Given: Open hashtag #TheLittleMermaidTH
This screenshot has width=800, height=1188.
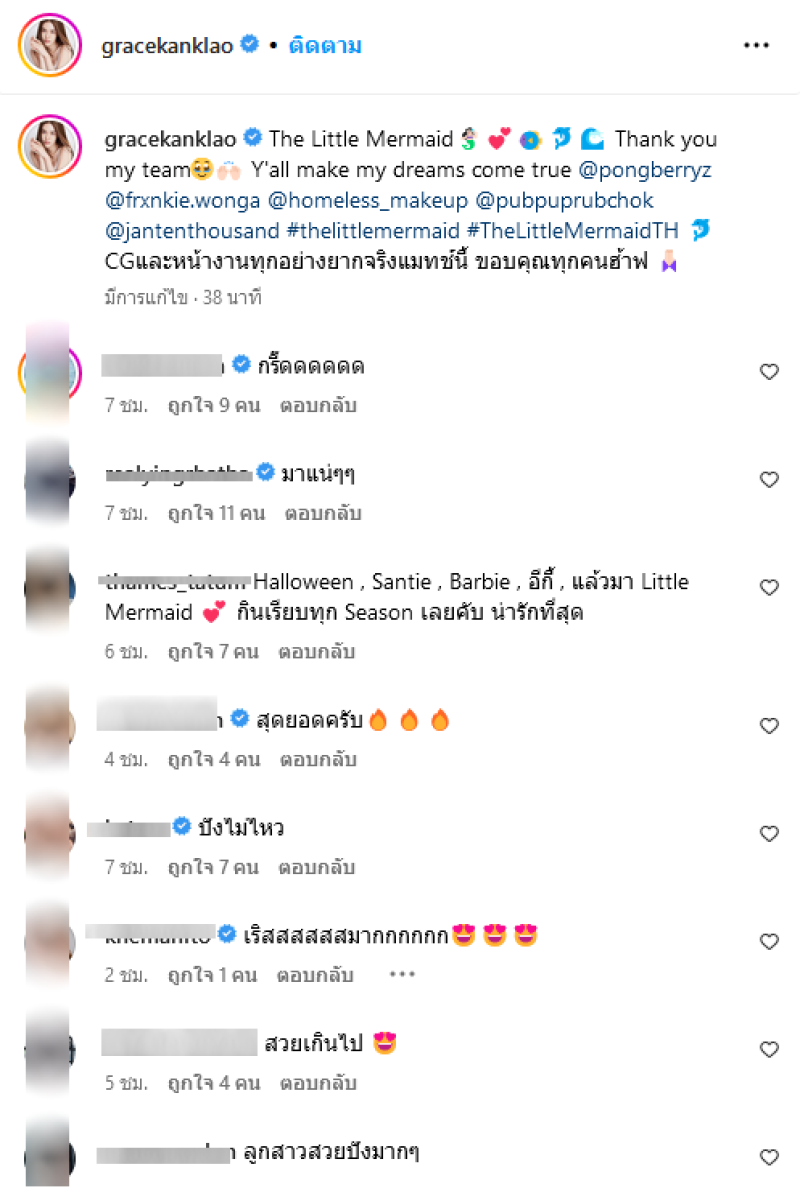Looking at the screenshot, I should [573, 230].
